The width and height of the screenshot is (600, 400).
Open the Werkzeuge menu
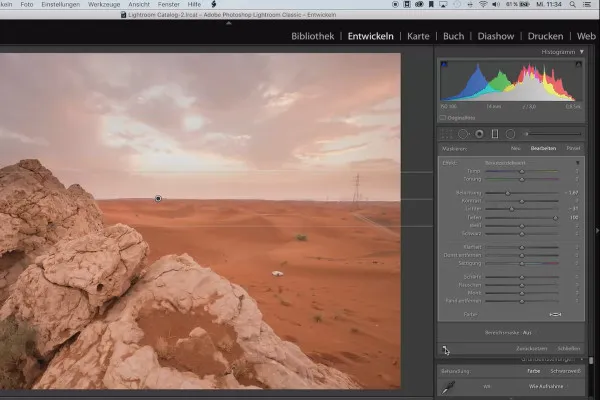point(104,5)
